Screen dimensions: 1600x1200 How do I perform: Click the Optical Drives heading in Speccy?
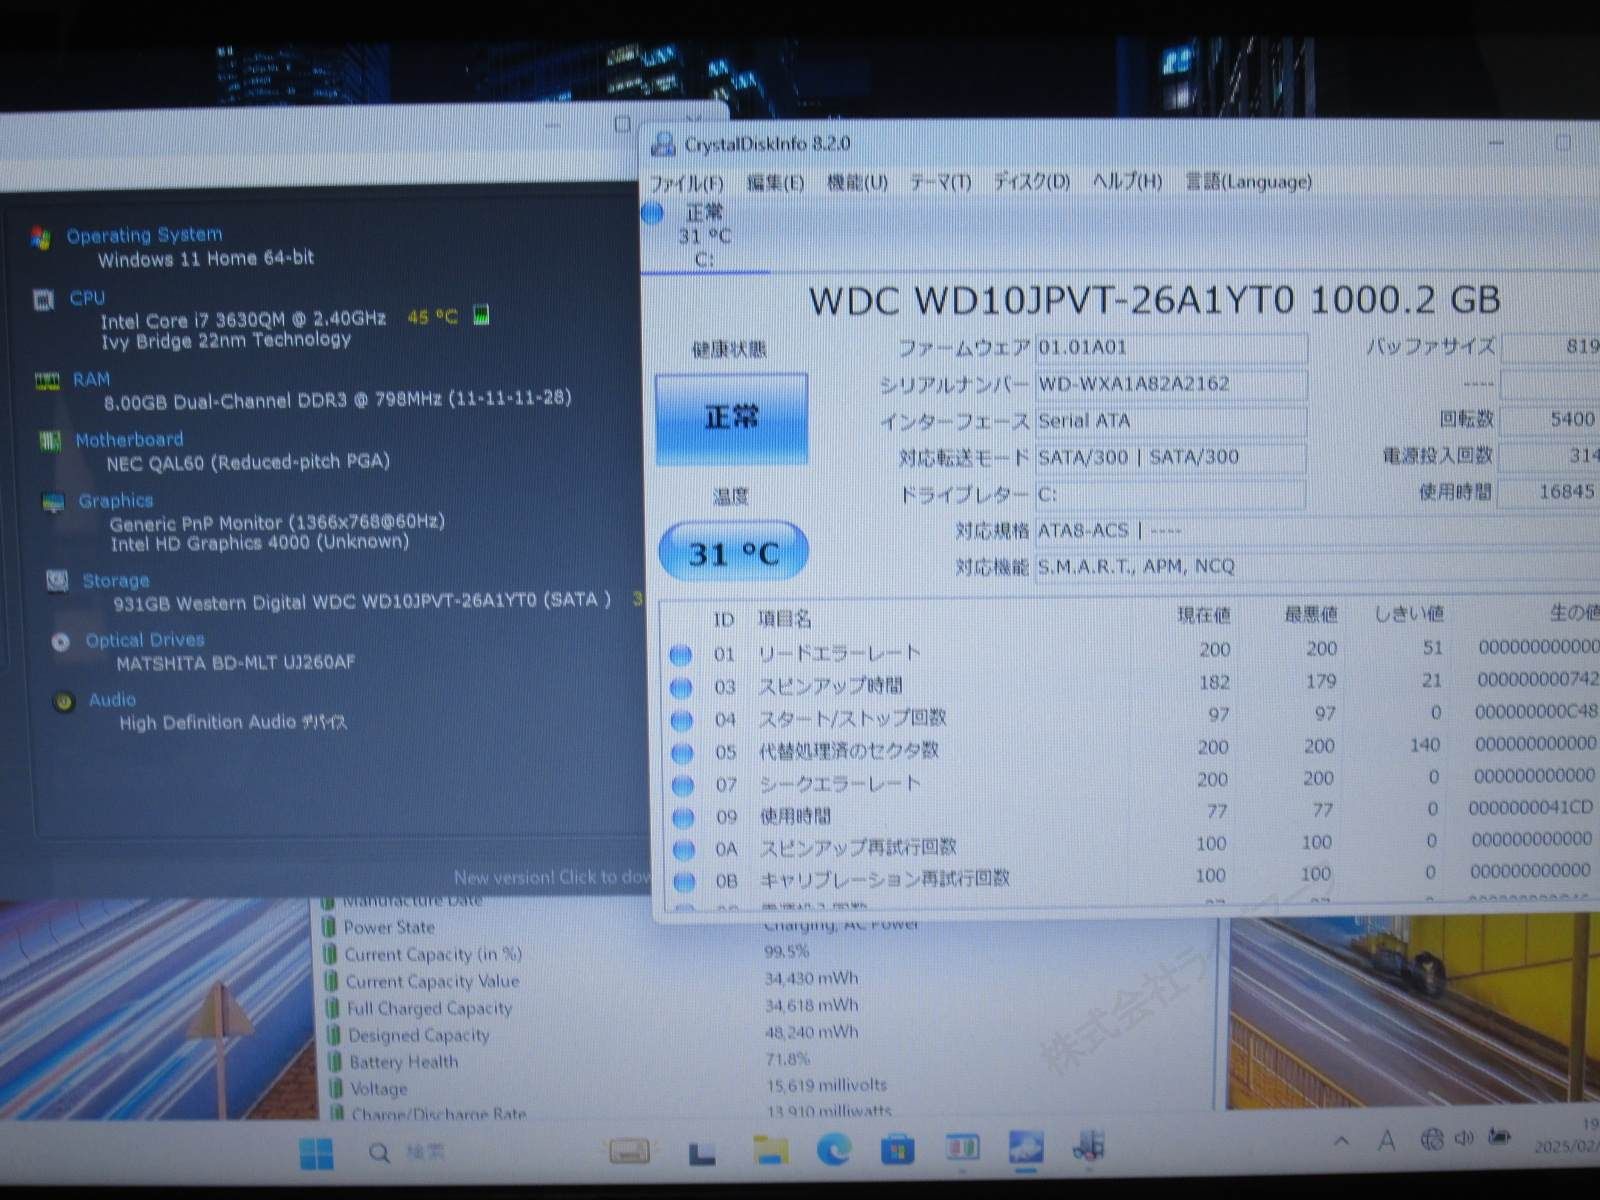[145, 640]
